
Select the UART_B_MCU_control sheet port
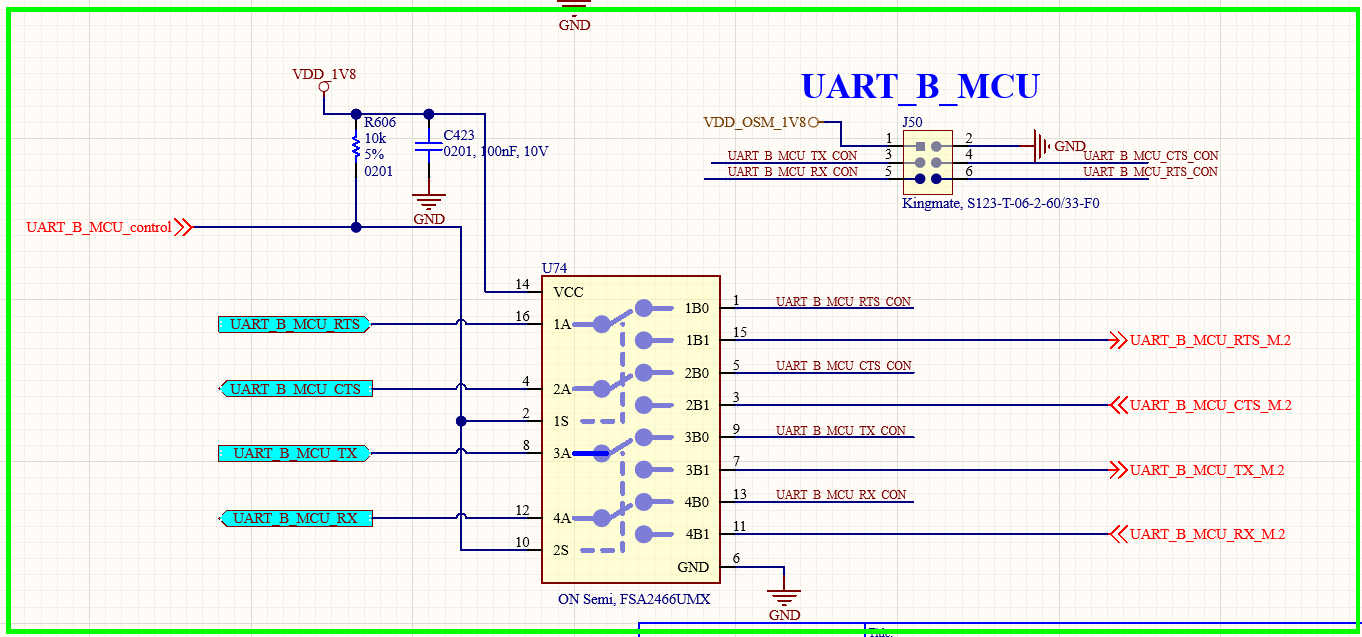[107, 227]
